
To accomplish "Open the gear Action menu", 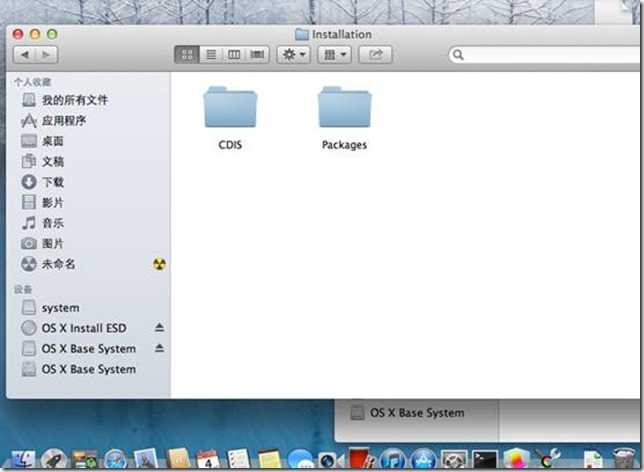I will (x=294, y=55).
